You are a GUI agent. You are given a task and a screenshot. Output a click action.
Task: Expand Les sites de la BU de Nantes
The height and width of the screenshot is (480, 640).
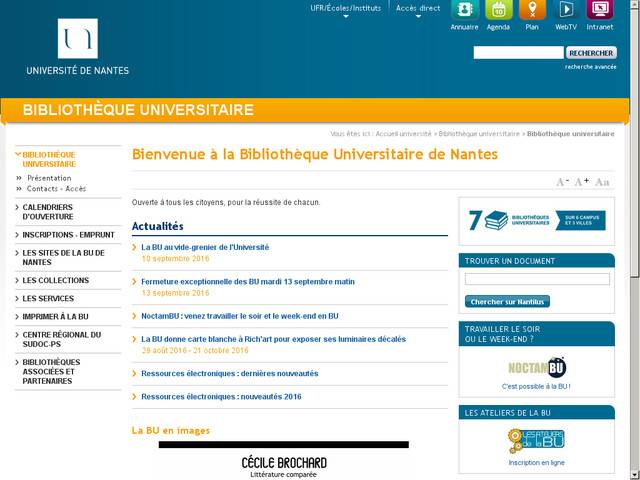coord(63,258)
